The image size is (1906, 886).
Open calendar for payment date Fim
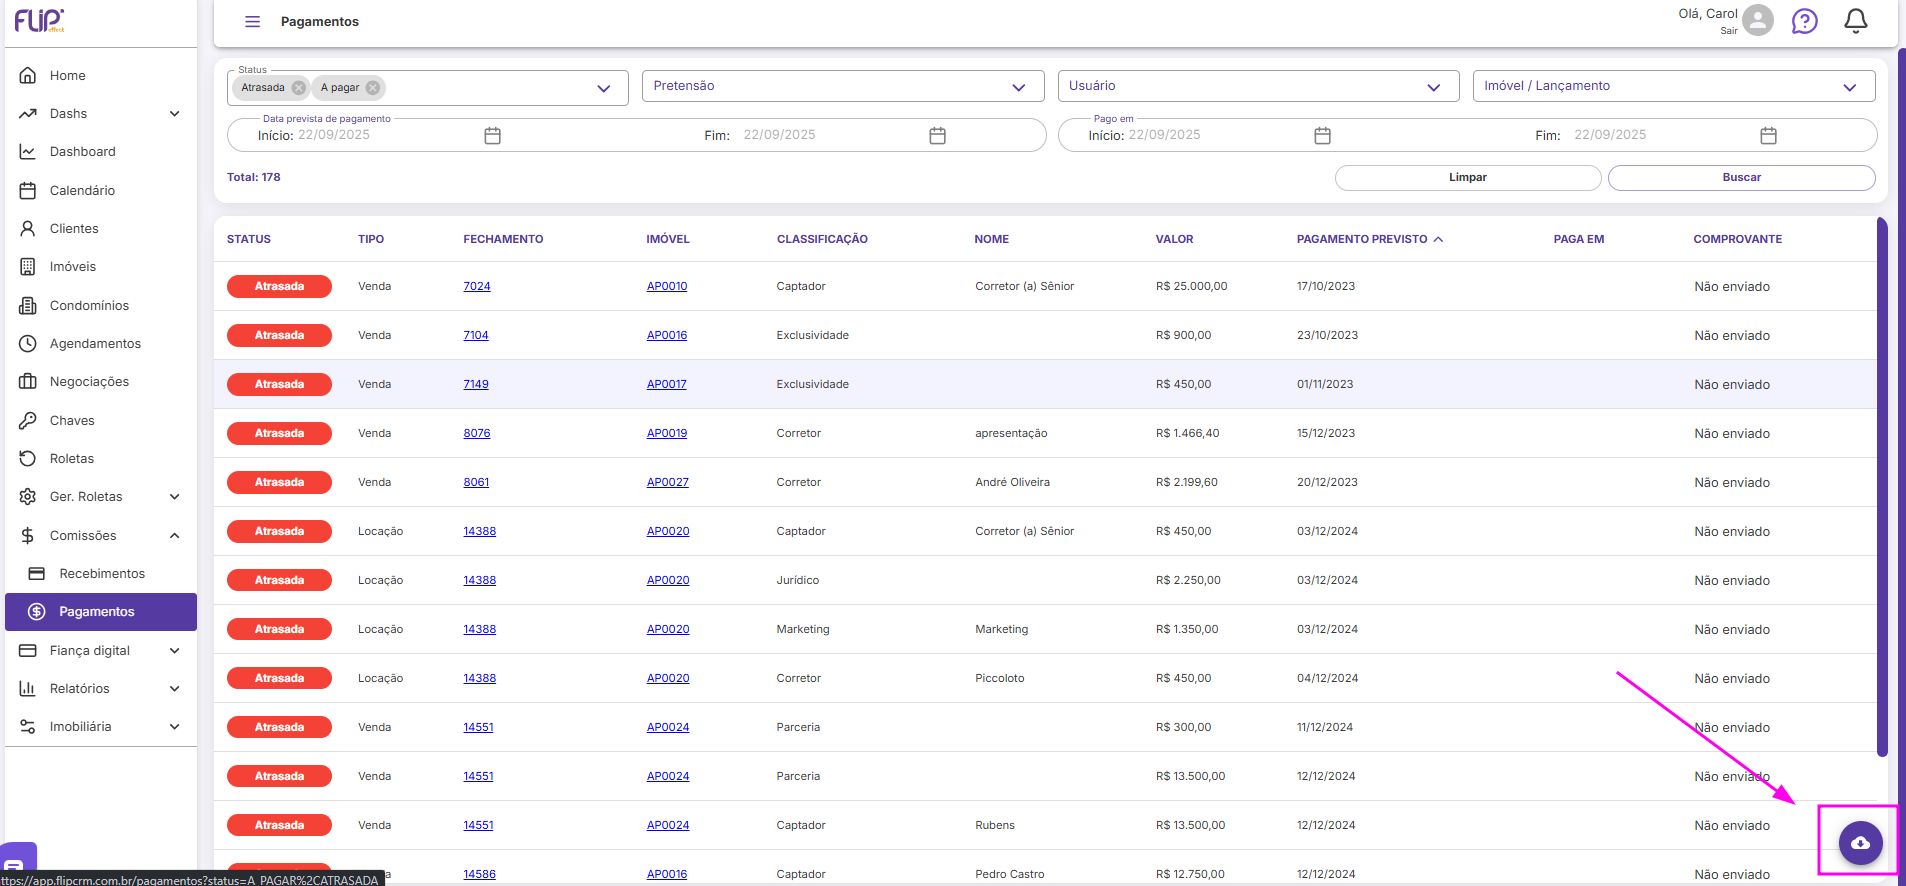tap(937, 135)
